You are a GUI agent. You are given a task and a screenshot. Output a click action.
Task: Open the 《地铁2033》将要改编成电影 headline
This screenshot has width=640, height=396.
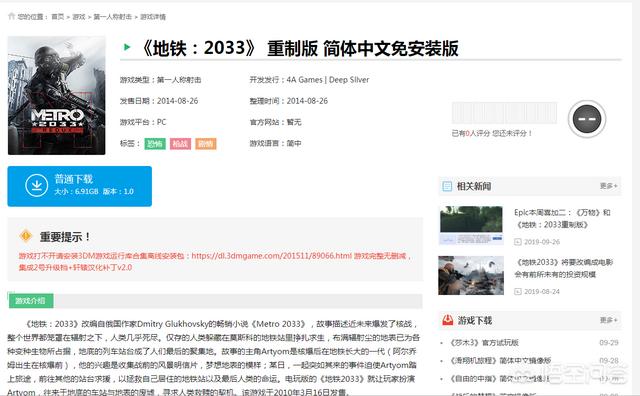coord(564,268)
